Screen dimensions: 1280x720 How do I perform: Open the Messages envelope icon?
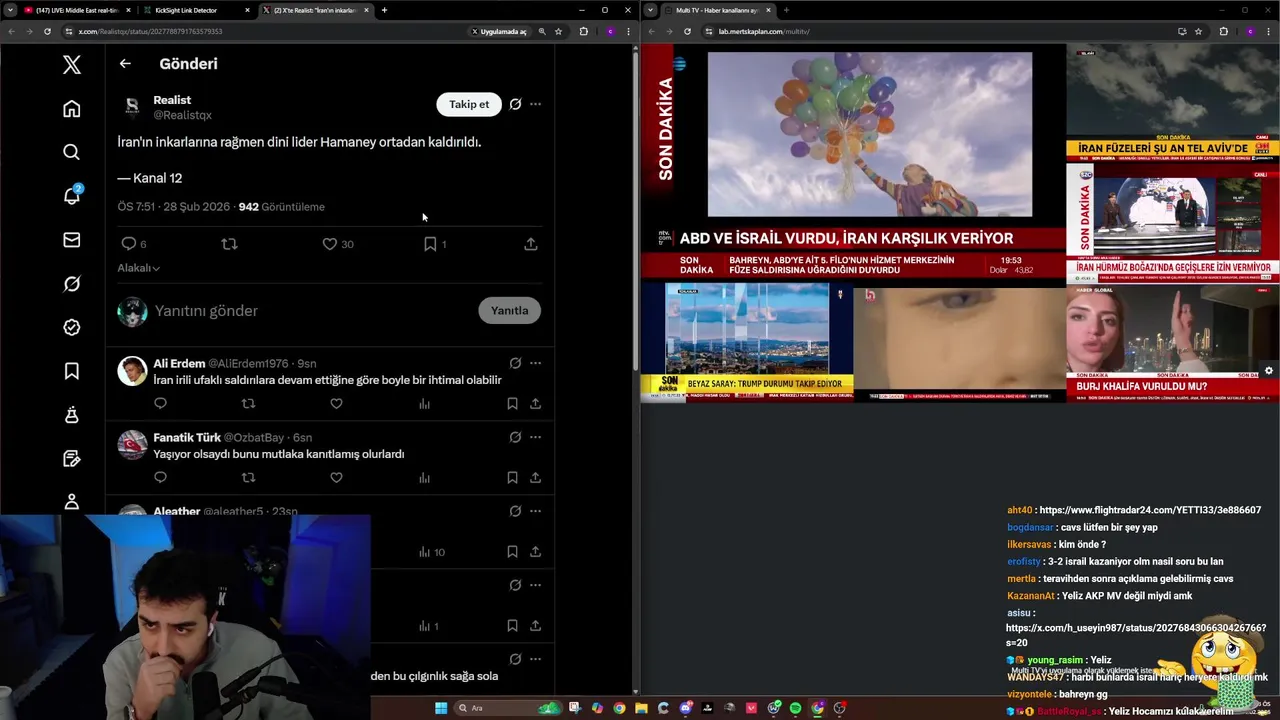click(x=71, y=240)
